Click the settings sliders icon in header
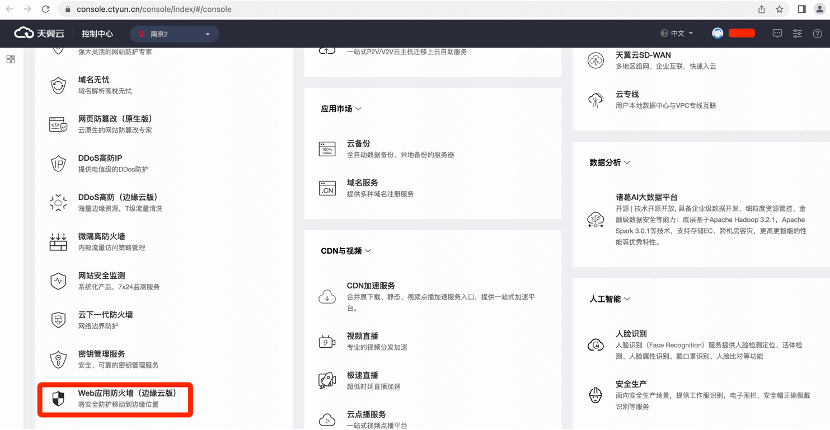 [797, 33]
